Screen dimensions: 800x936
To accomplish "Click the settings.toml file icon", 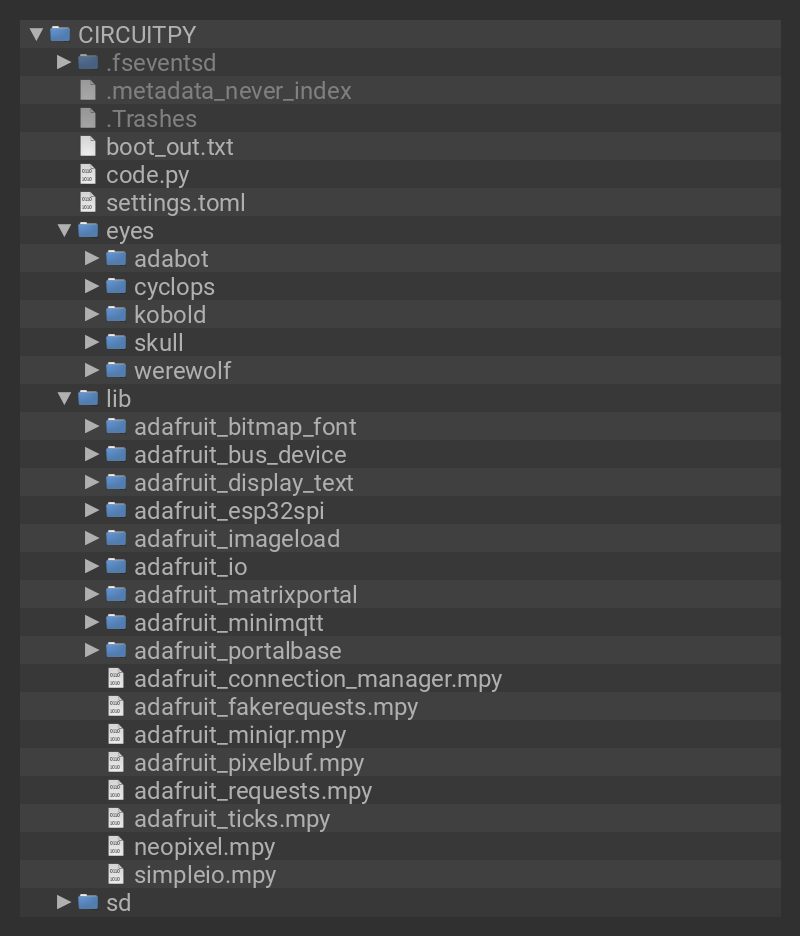I will [x=88, y=203].
